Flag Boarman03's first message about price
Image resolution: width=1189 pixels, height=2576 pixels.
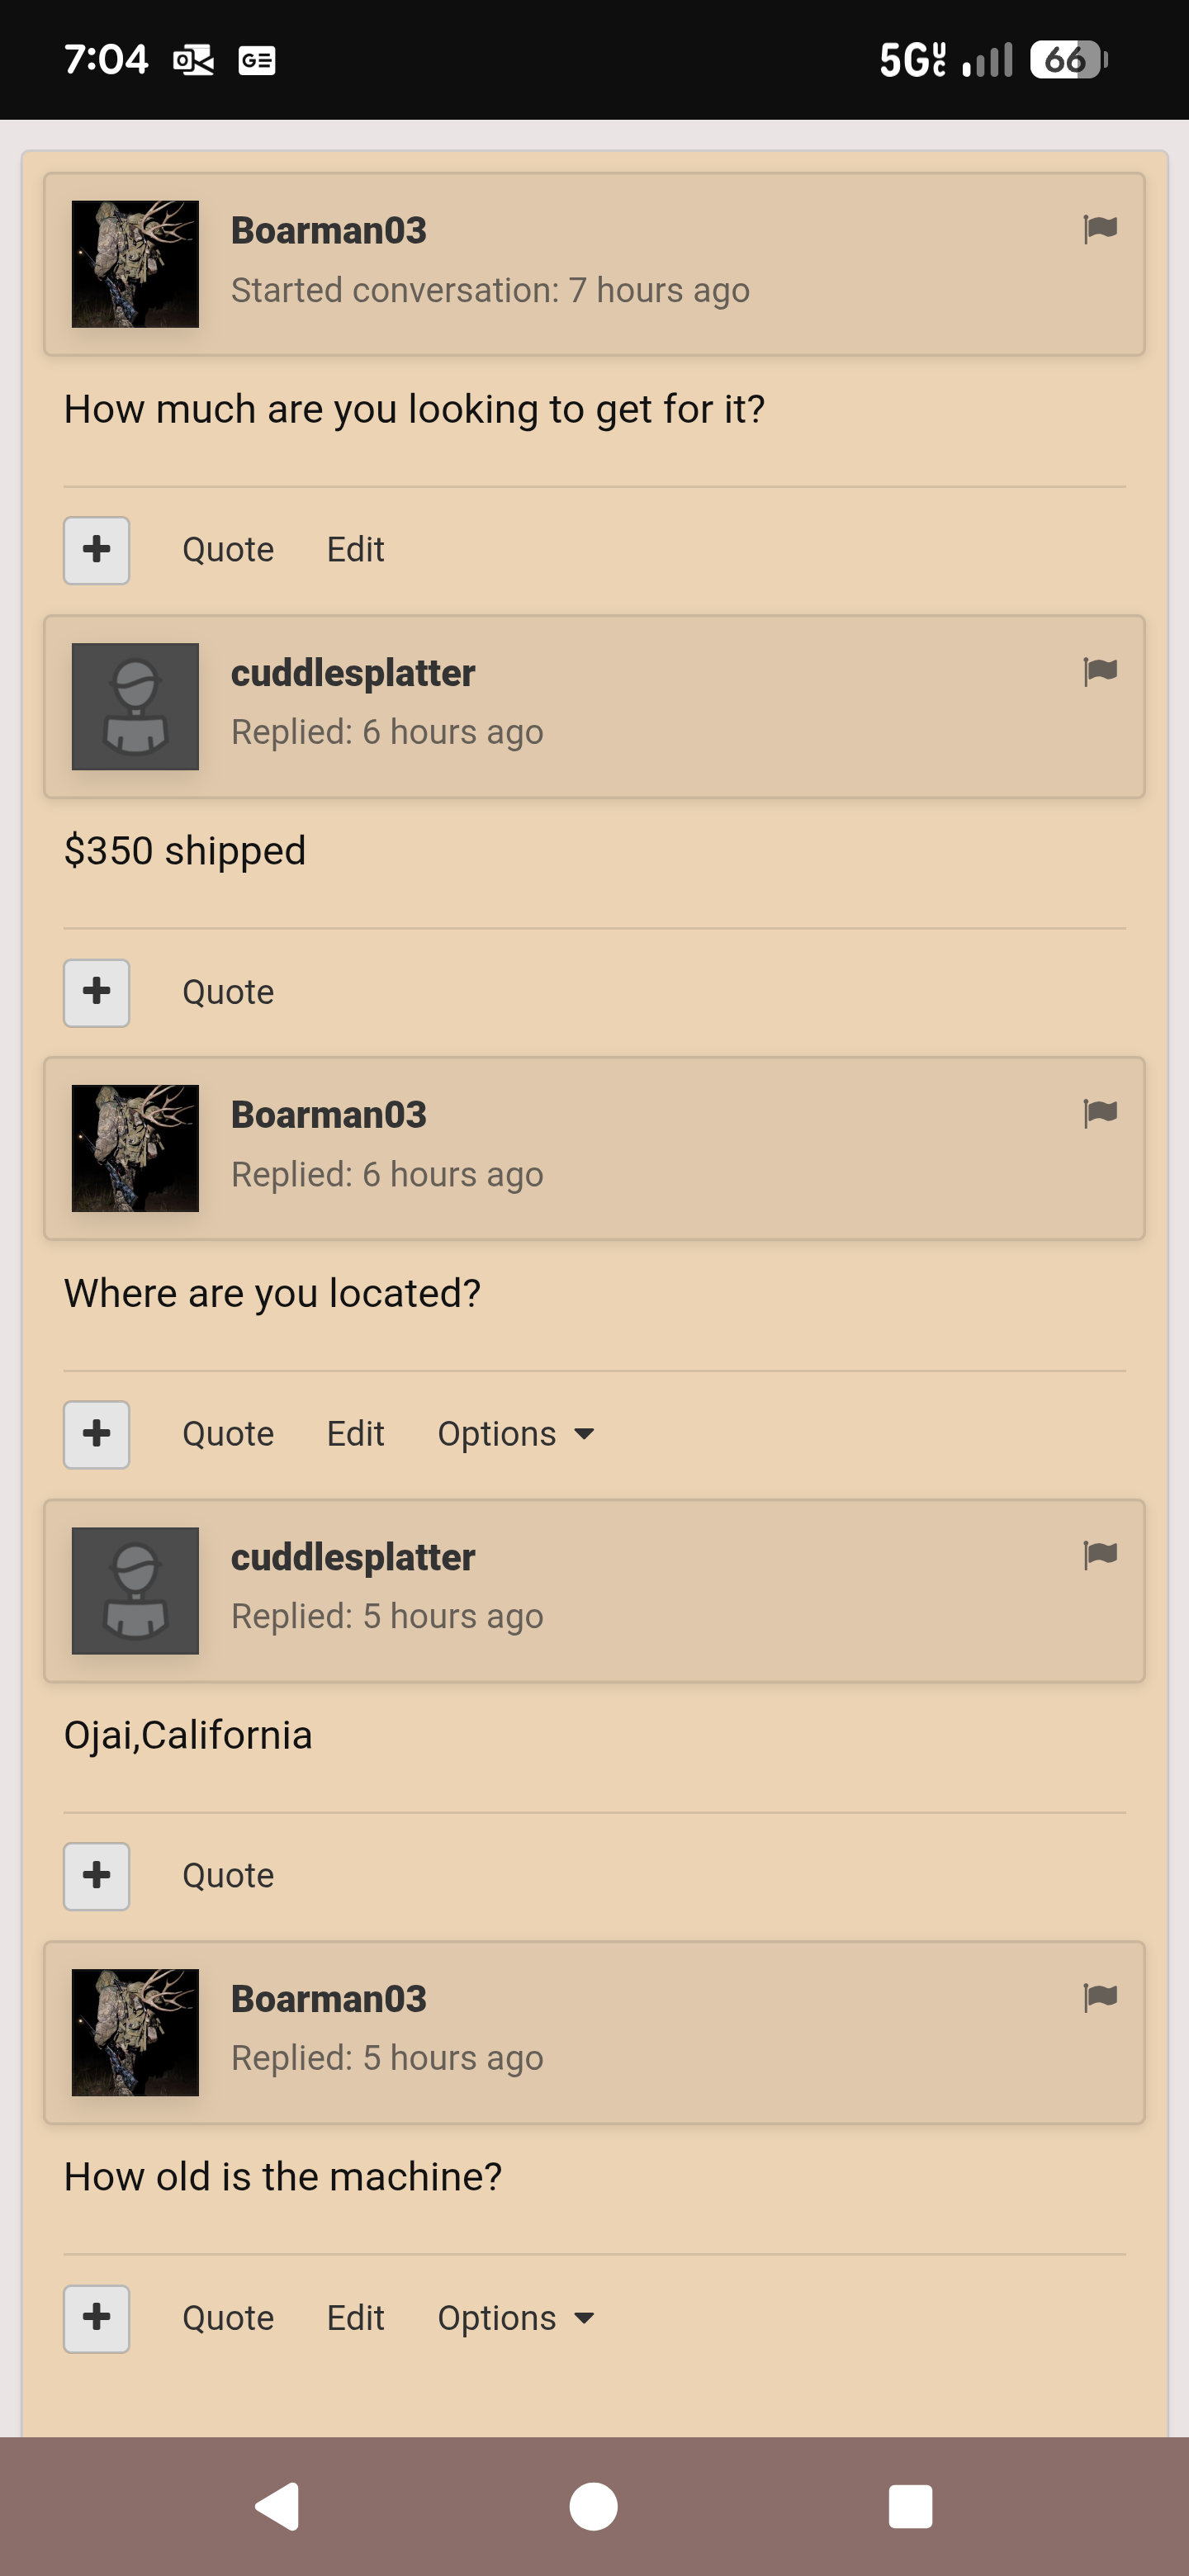(x=1100, y=229)
